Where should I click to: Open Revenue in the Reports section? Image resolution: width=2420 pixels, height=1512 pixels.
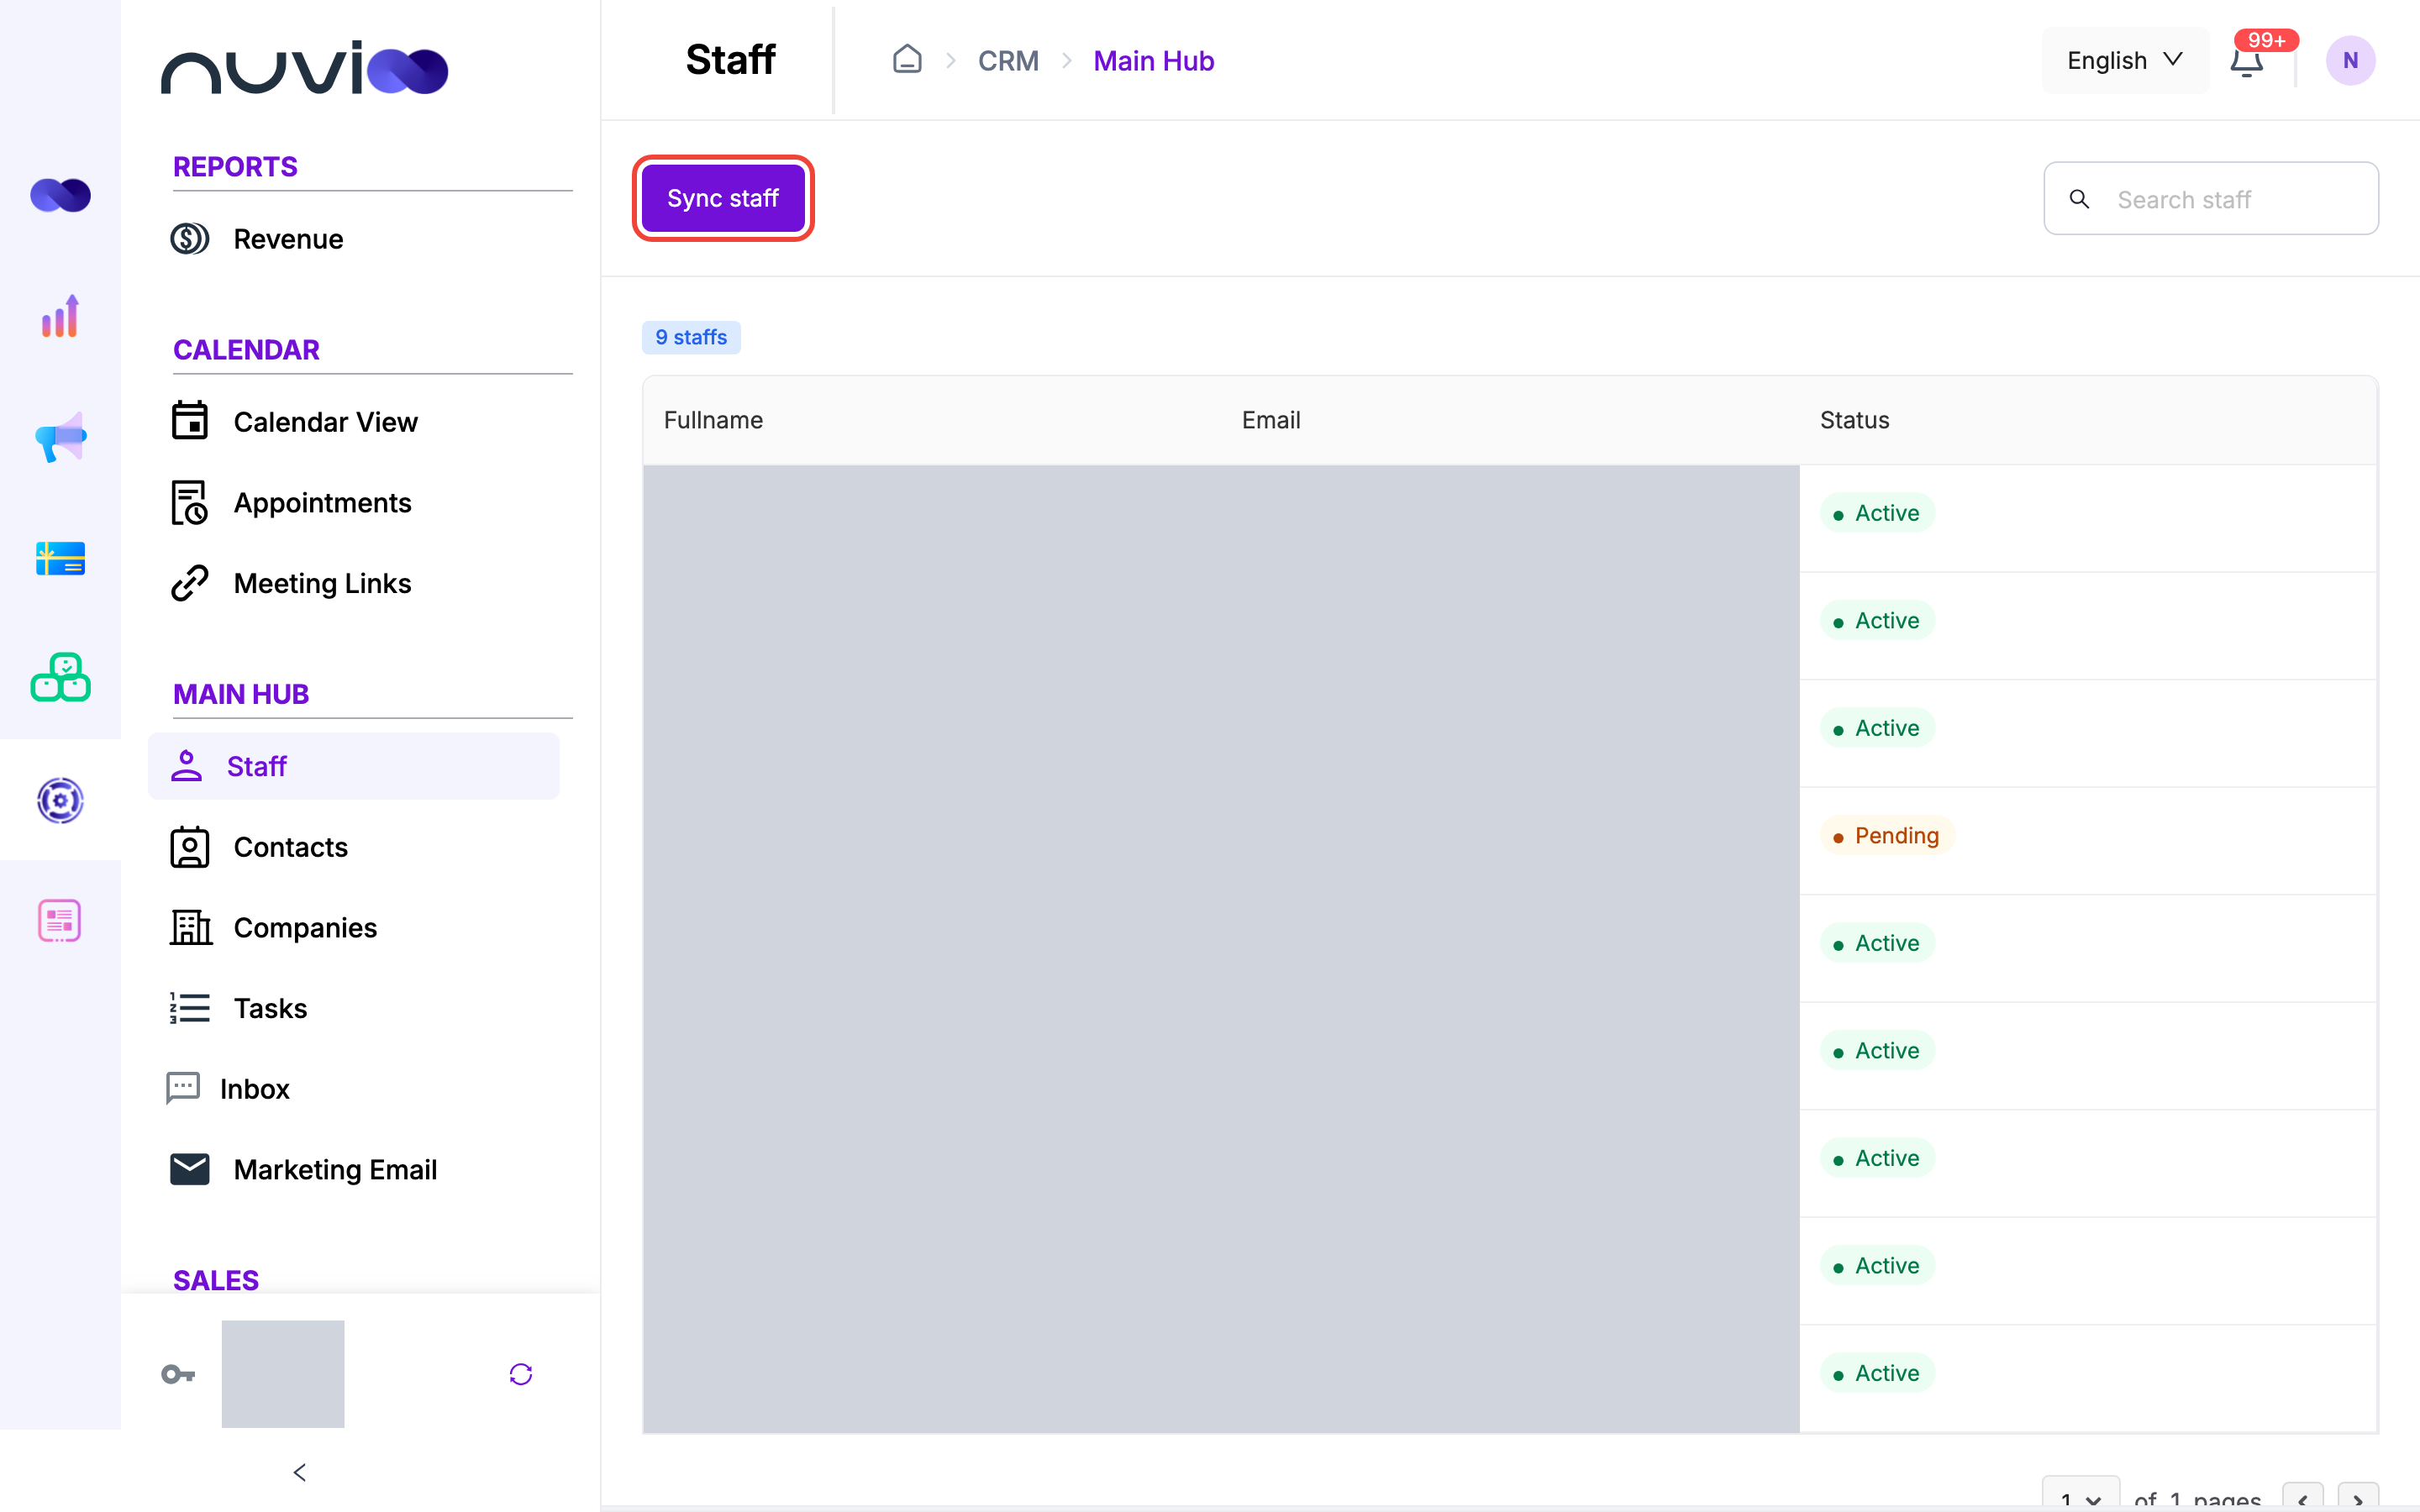click(x=288, y=239)
